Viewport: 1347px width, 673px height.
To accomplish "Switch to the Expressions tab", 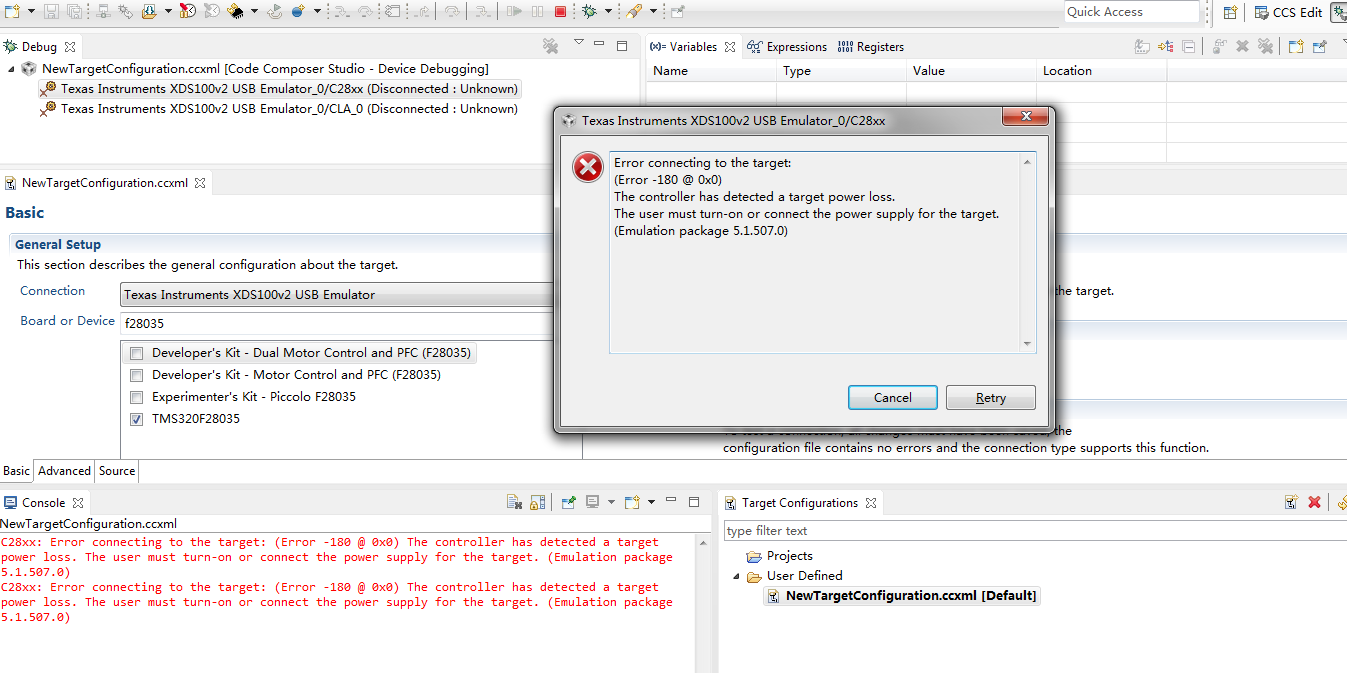I will [787, 46].
